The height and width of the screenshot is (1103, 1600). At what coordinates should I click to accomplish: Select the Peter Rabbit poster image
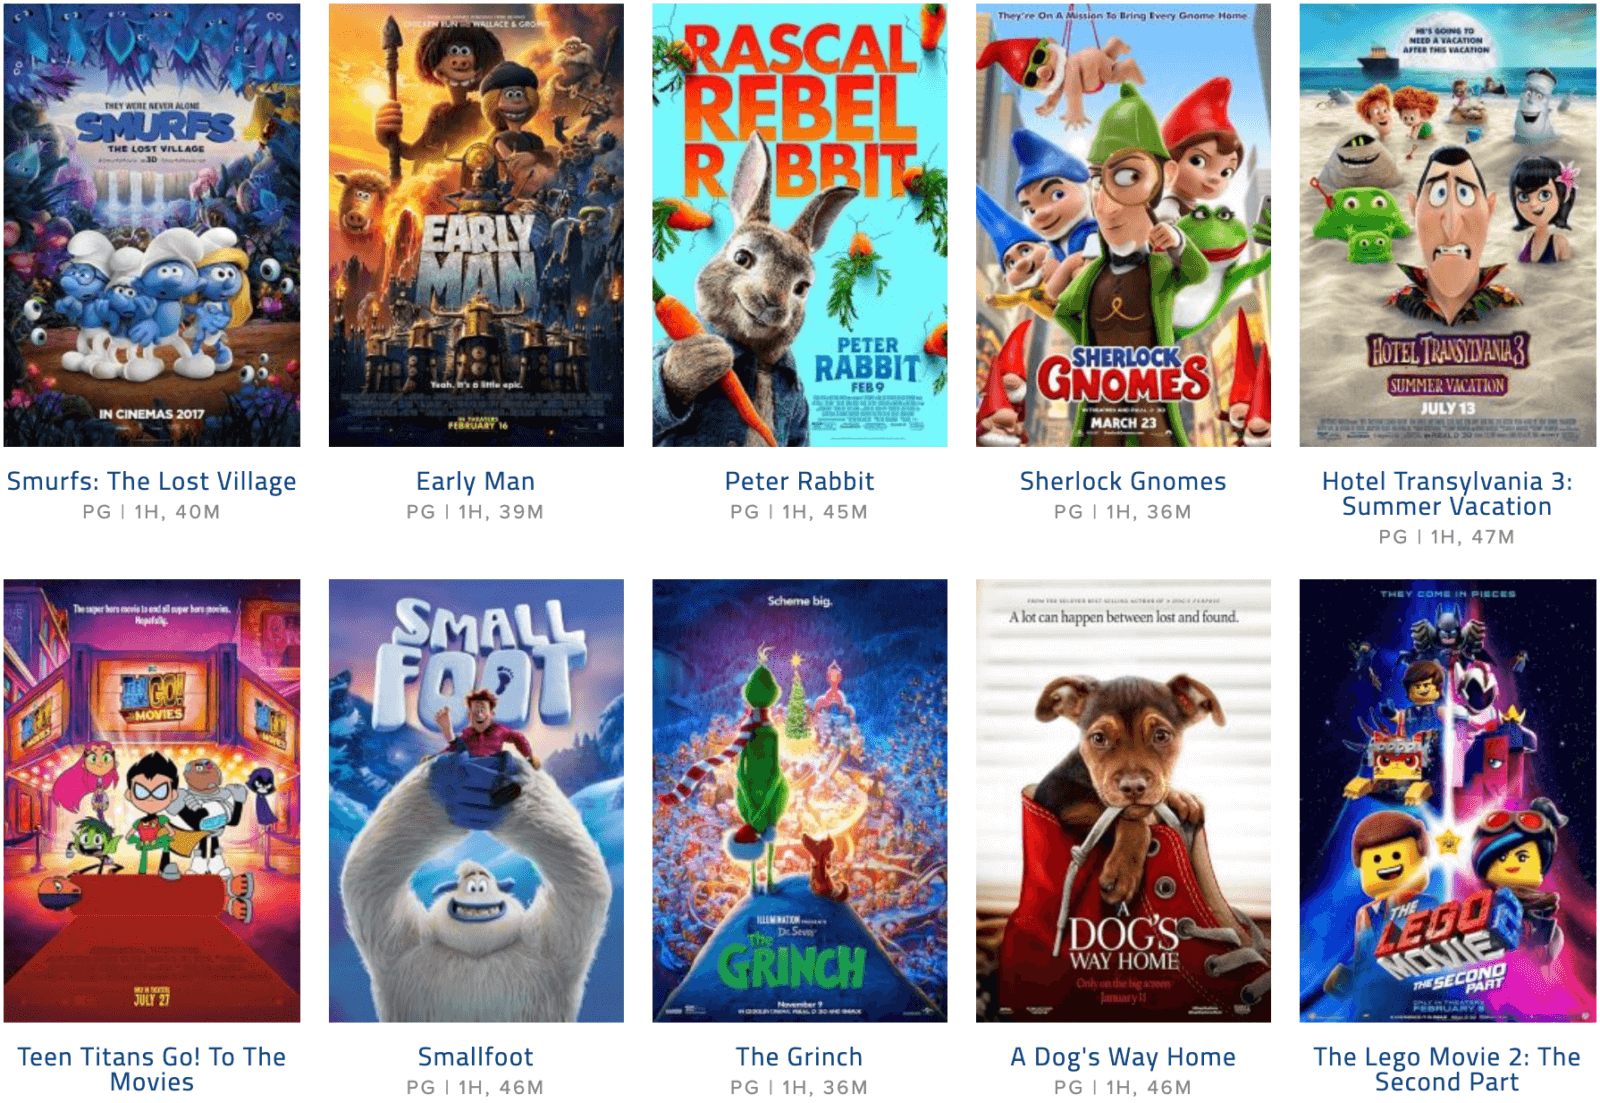(x=800, y=225)
